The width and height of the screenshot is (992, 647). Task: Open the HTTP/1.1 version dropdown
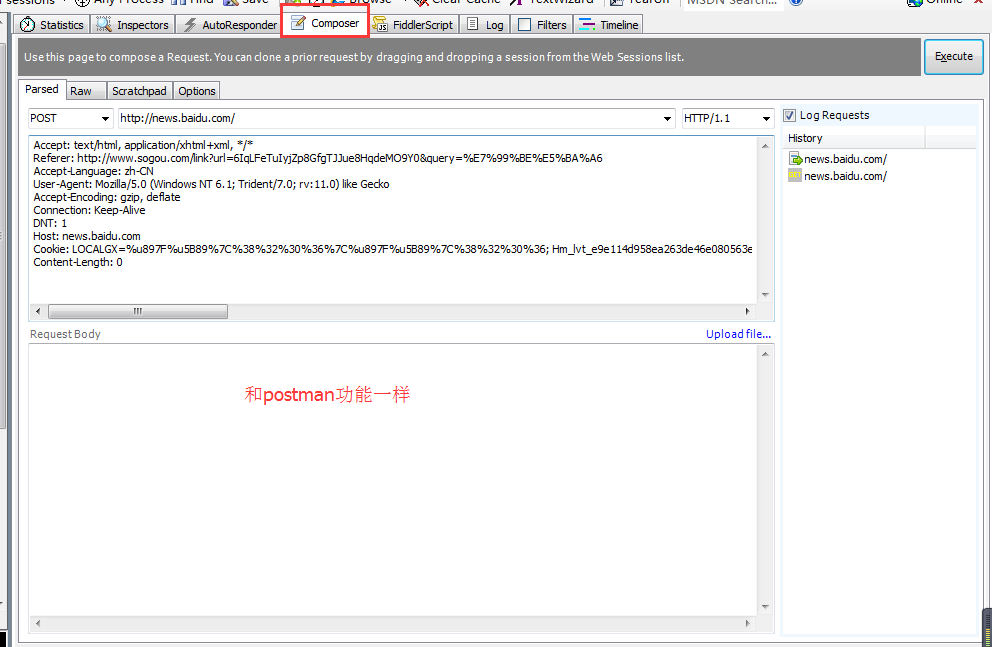coord(728,118)
